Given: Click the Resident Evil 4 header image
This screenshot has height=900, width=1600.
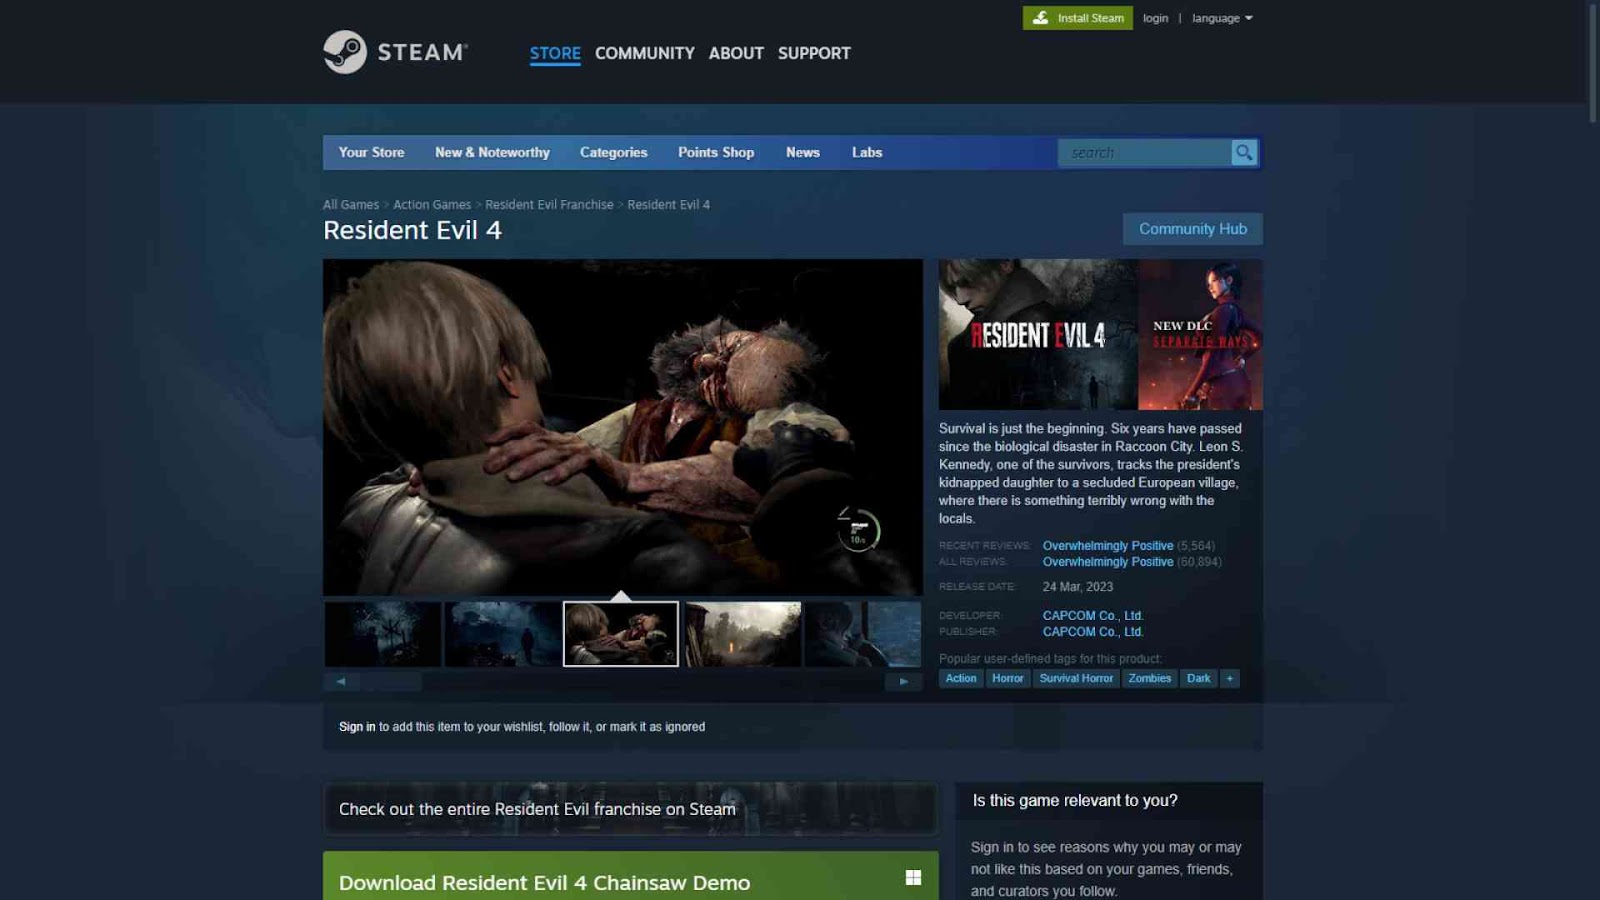Looking at the screenshot, I should pyautogui.click(x=1101, y=334).
